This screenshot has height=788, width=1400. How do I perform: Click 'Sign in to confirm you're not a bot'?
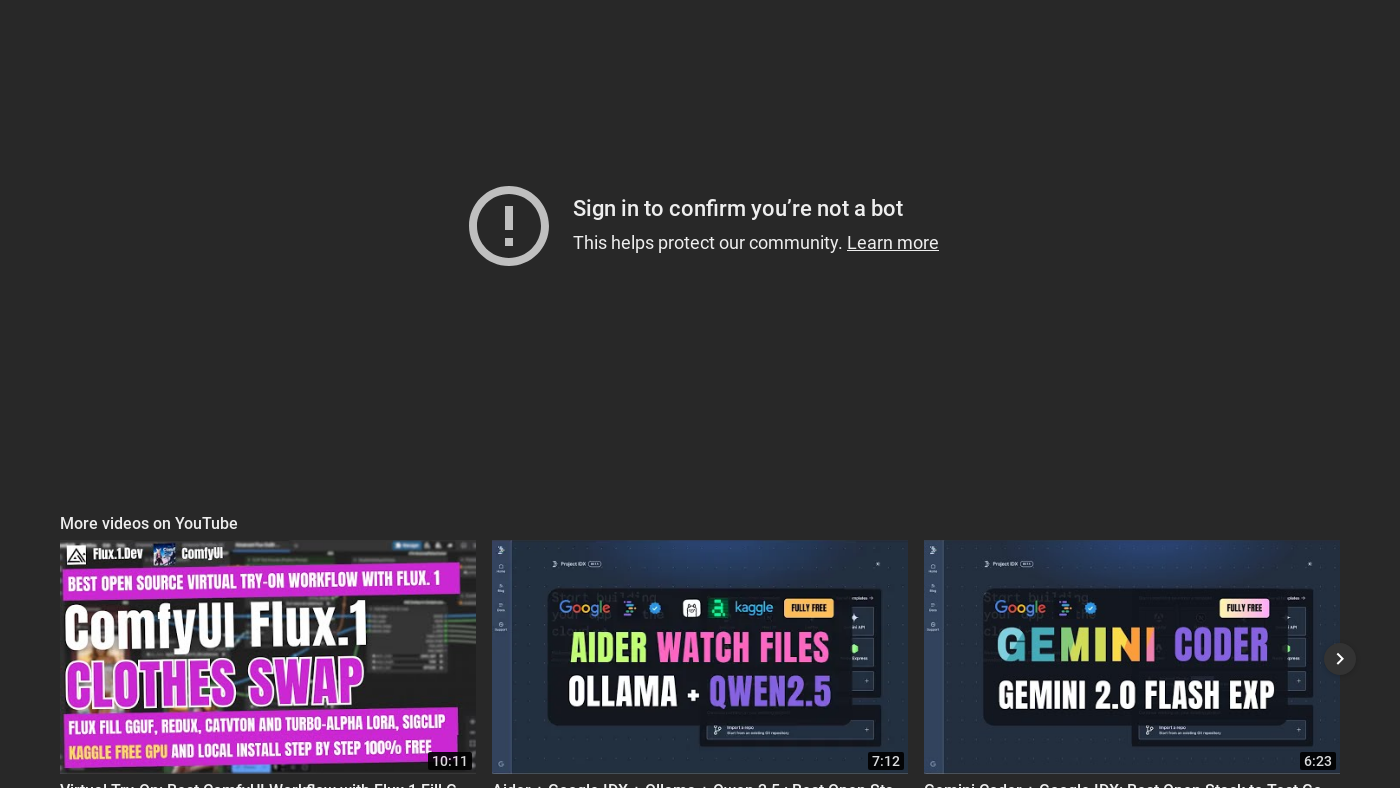click(x=738, y=209)
